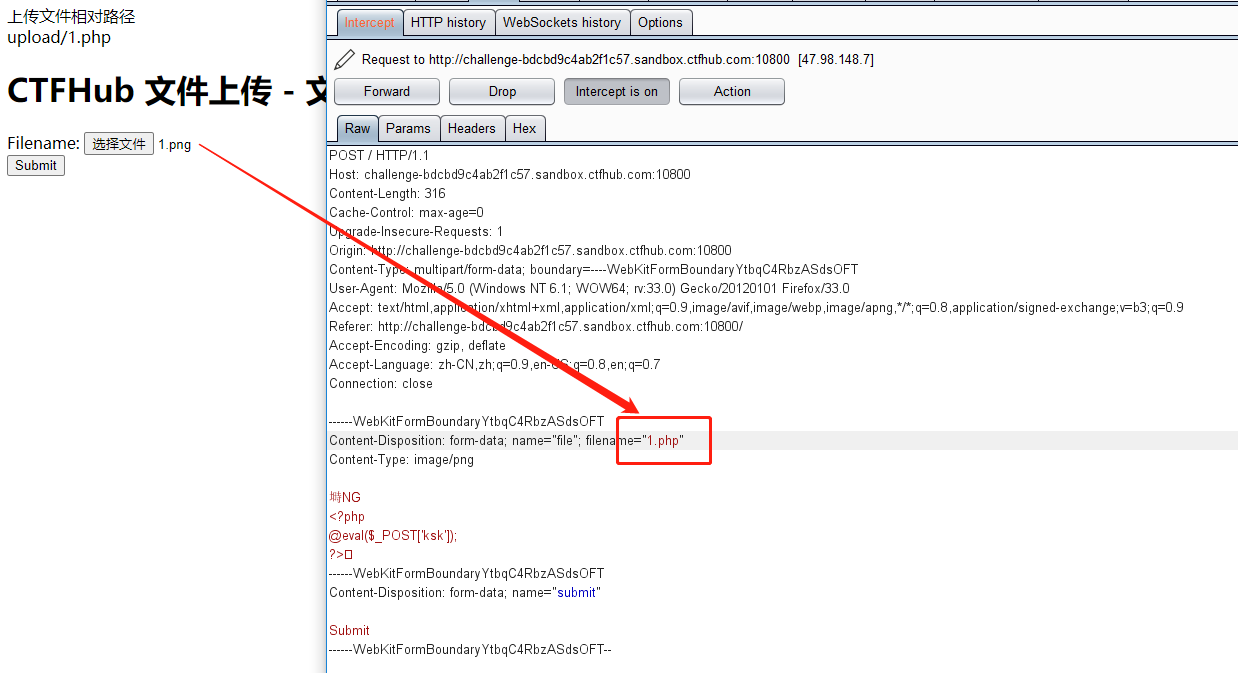Select the Params view tab
The height and width of the screenshot is (673, 1238).
coord(408,128)
